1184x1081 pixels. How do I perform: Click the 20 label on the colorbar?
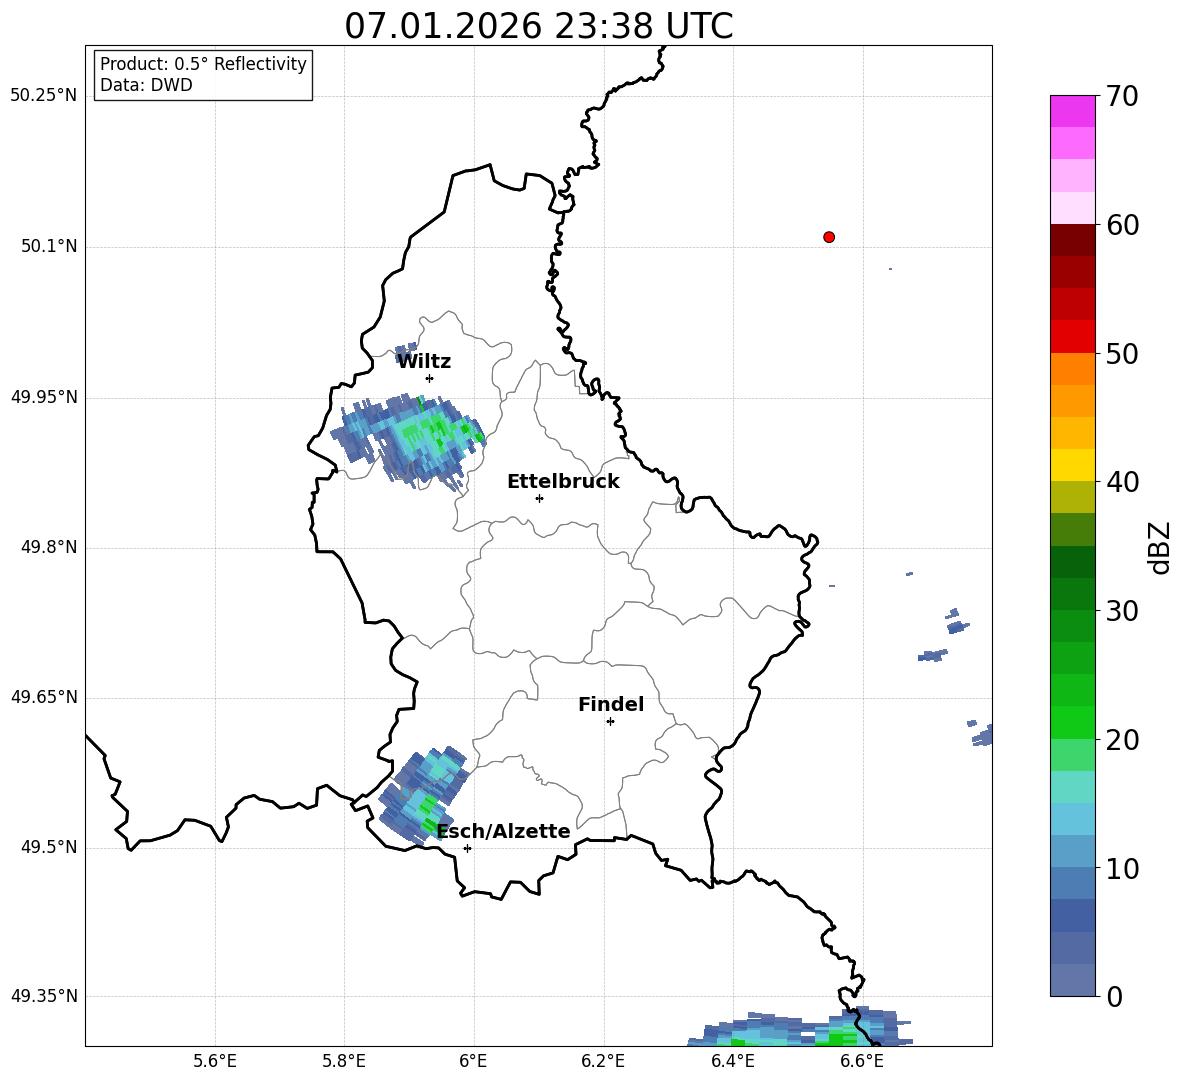click(1122, 739)
